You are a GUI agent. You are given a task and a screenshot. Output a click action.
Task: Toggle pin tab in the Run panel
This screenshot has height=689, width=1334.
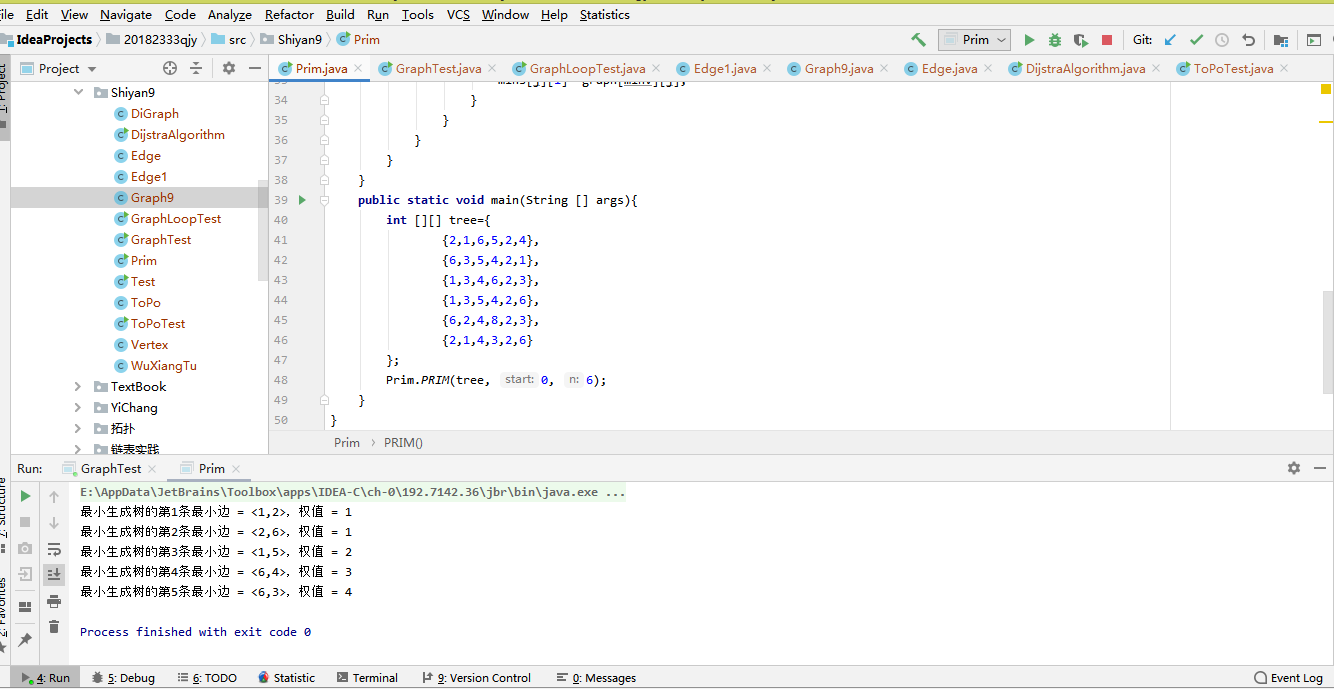25,639
